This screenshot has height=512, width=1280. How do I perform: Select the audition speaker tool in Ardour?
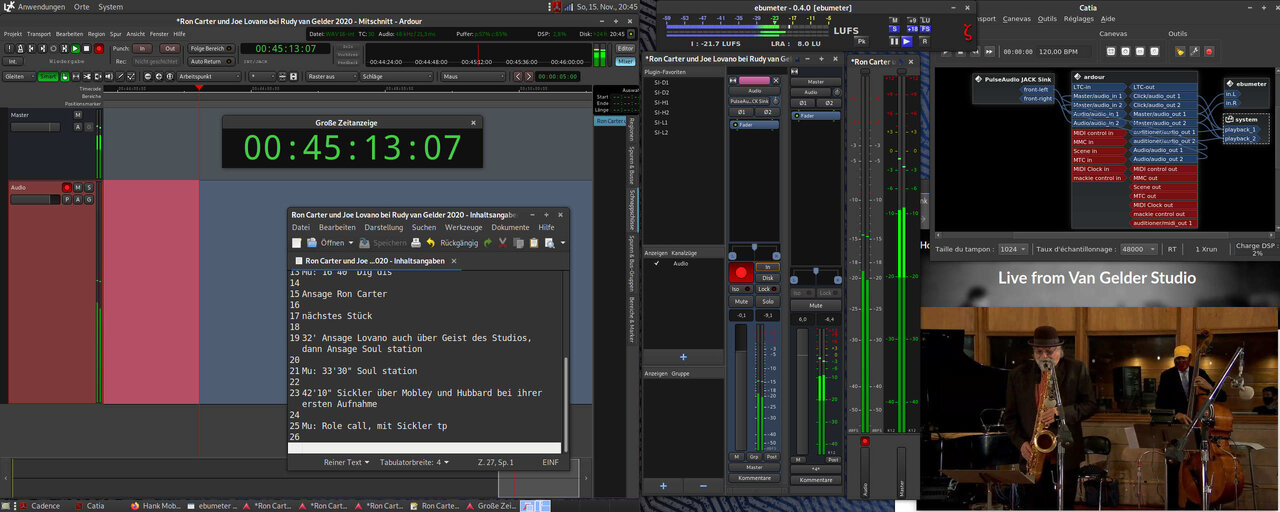tap(108, 76)
